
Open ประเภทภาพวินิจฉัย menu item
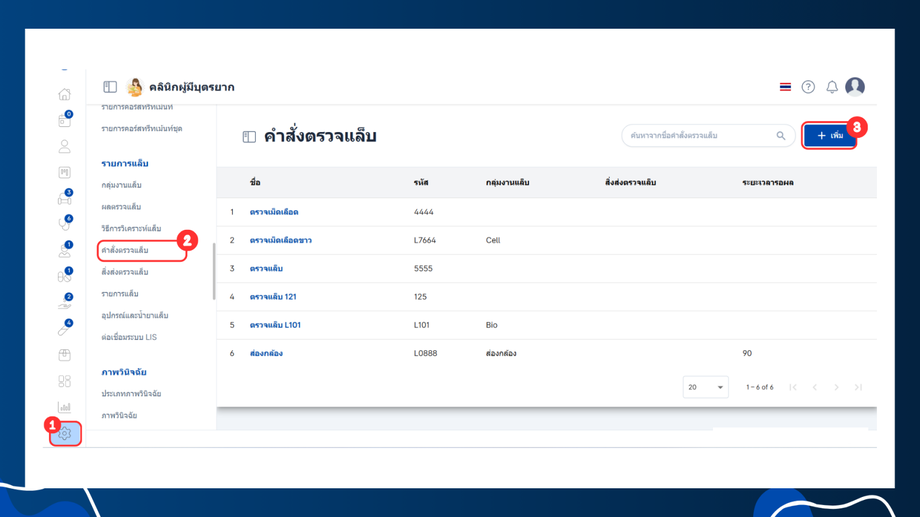click(131, 394)
